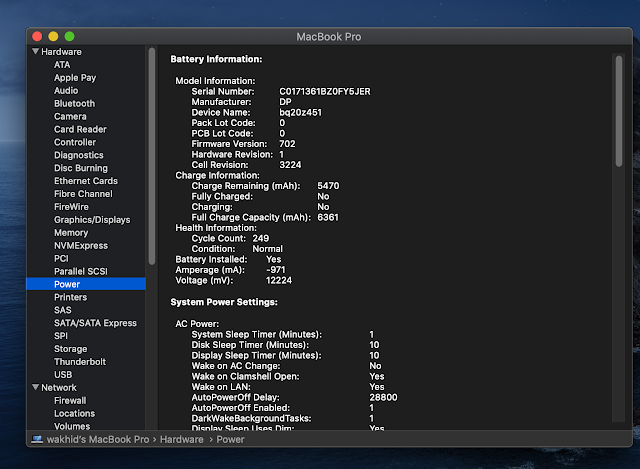Viewport: 640px width, 469px height.
Task: Select PCI in the sidebar
Action: pos(61,258)
